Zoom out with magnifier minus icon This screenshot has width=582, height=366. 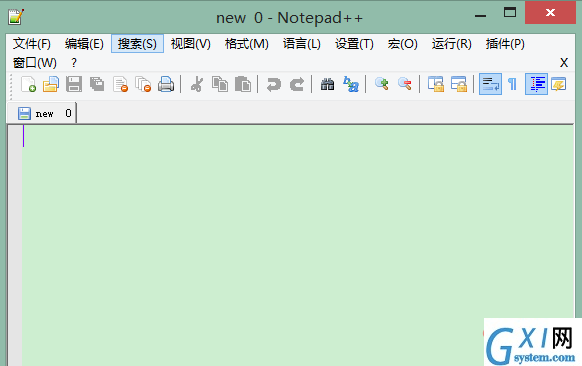click(405, 84)
